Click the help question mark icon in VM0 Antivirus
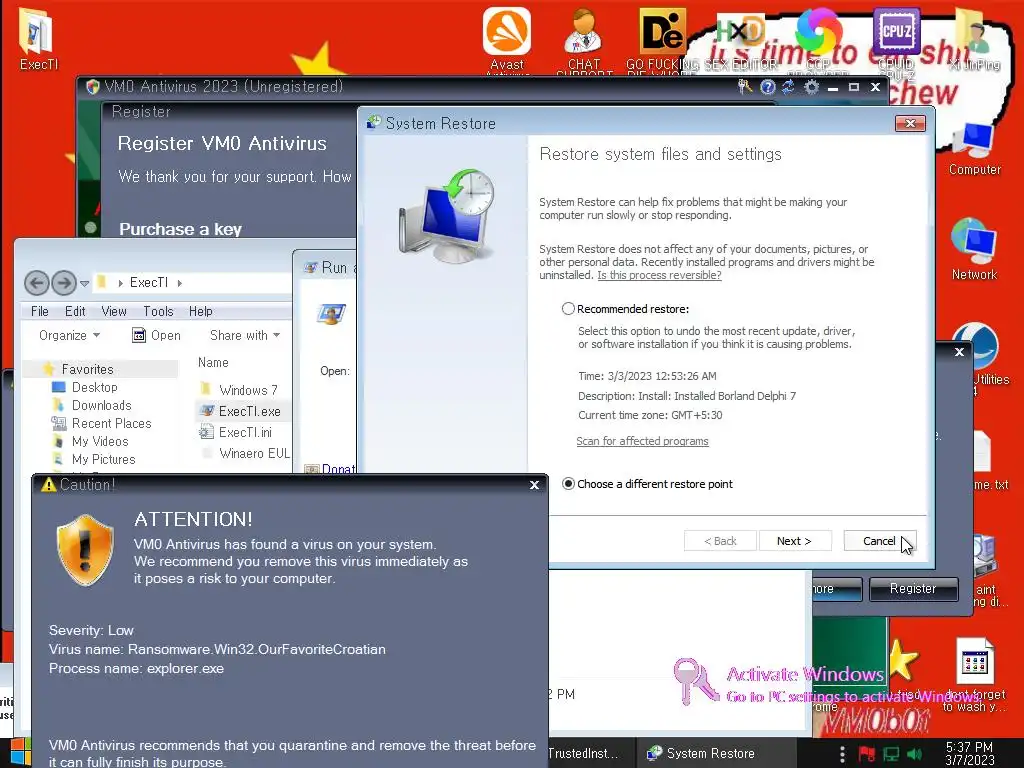The width and height of the screenshot is (1024, 768). [x=767, y=86]
